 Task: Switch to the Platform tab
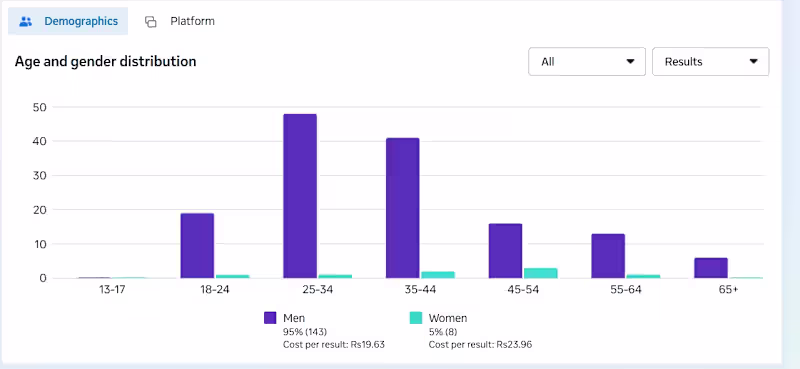tap(180, 21)
